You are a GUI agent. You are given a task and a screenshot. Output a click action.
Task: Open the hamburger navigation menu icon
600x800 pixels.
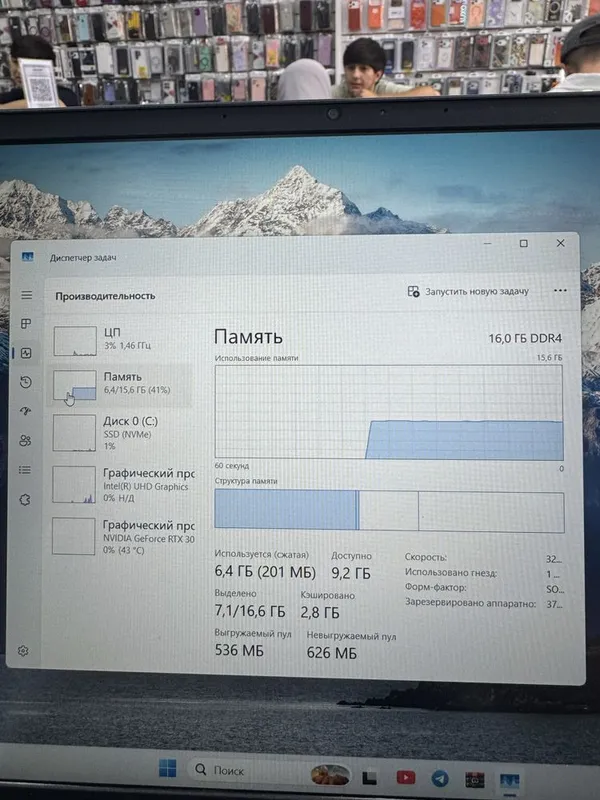[x=27, y=295]
